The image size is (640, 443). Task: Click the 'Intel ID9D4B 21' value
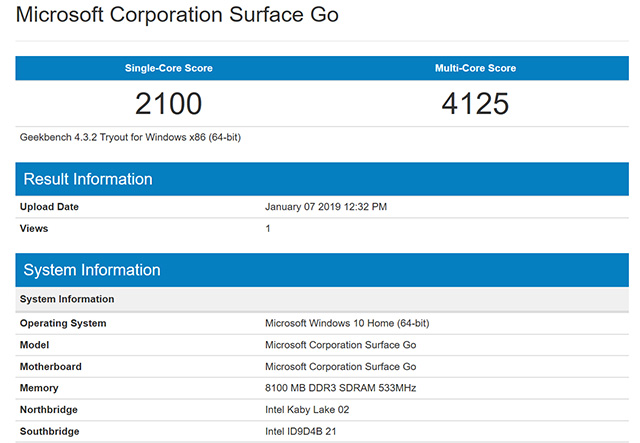(x=300, y=432)
